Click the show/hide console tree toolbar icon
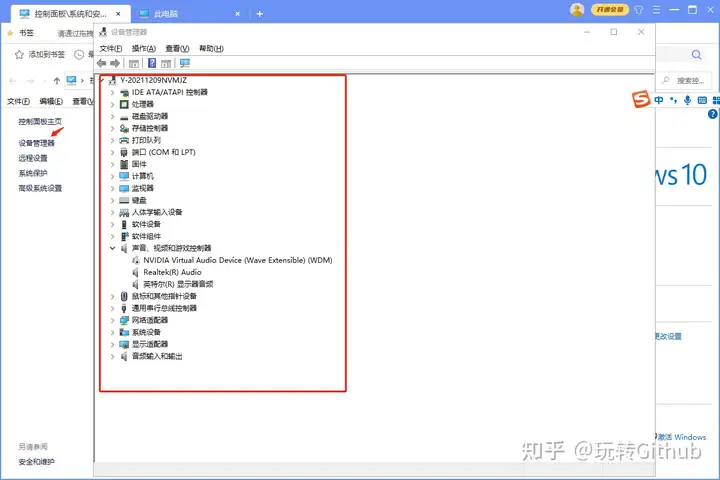 pos(134,63)
